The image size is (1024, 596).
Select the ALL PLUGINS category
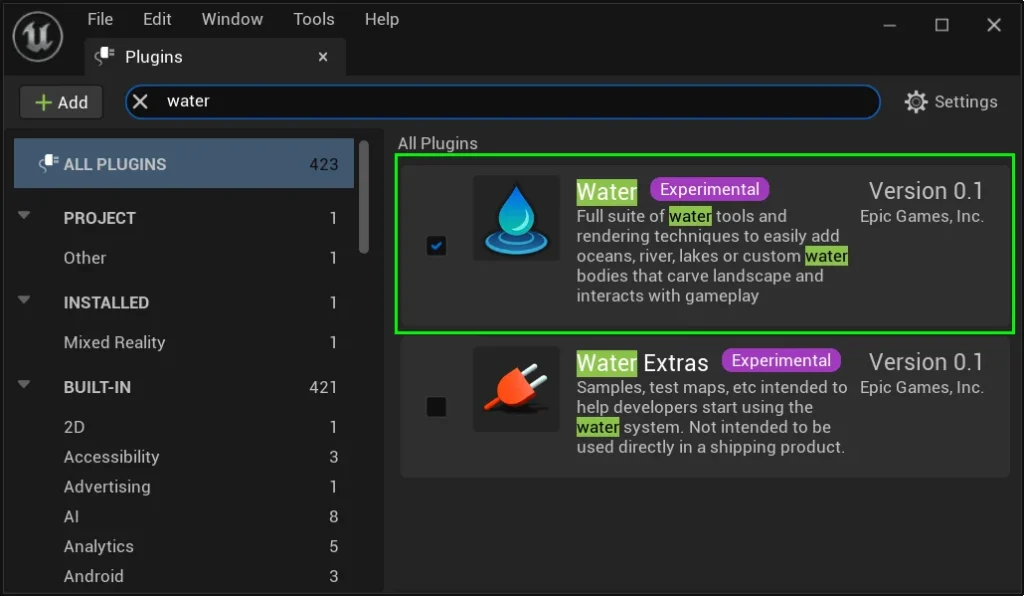184,164
